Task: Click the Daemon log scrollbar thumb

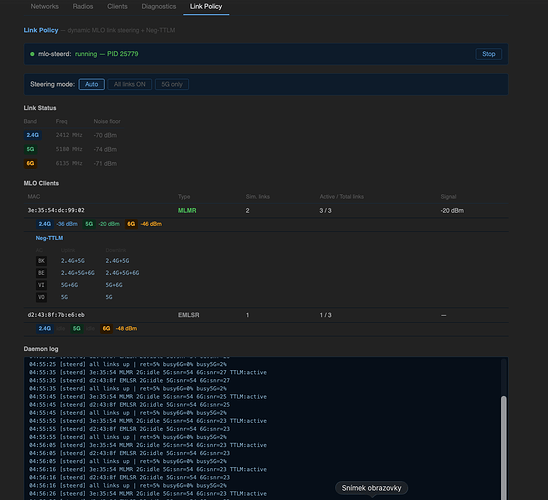Action: point(504,448)
